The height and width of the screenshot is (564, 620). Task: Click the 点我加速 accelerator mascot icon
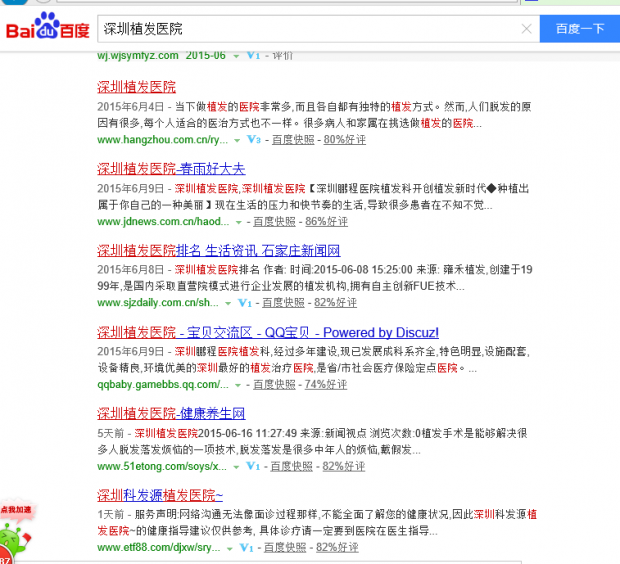pyautogui.click(x=16, y=532)
